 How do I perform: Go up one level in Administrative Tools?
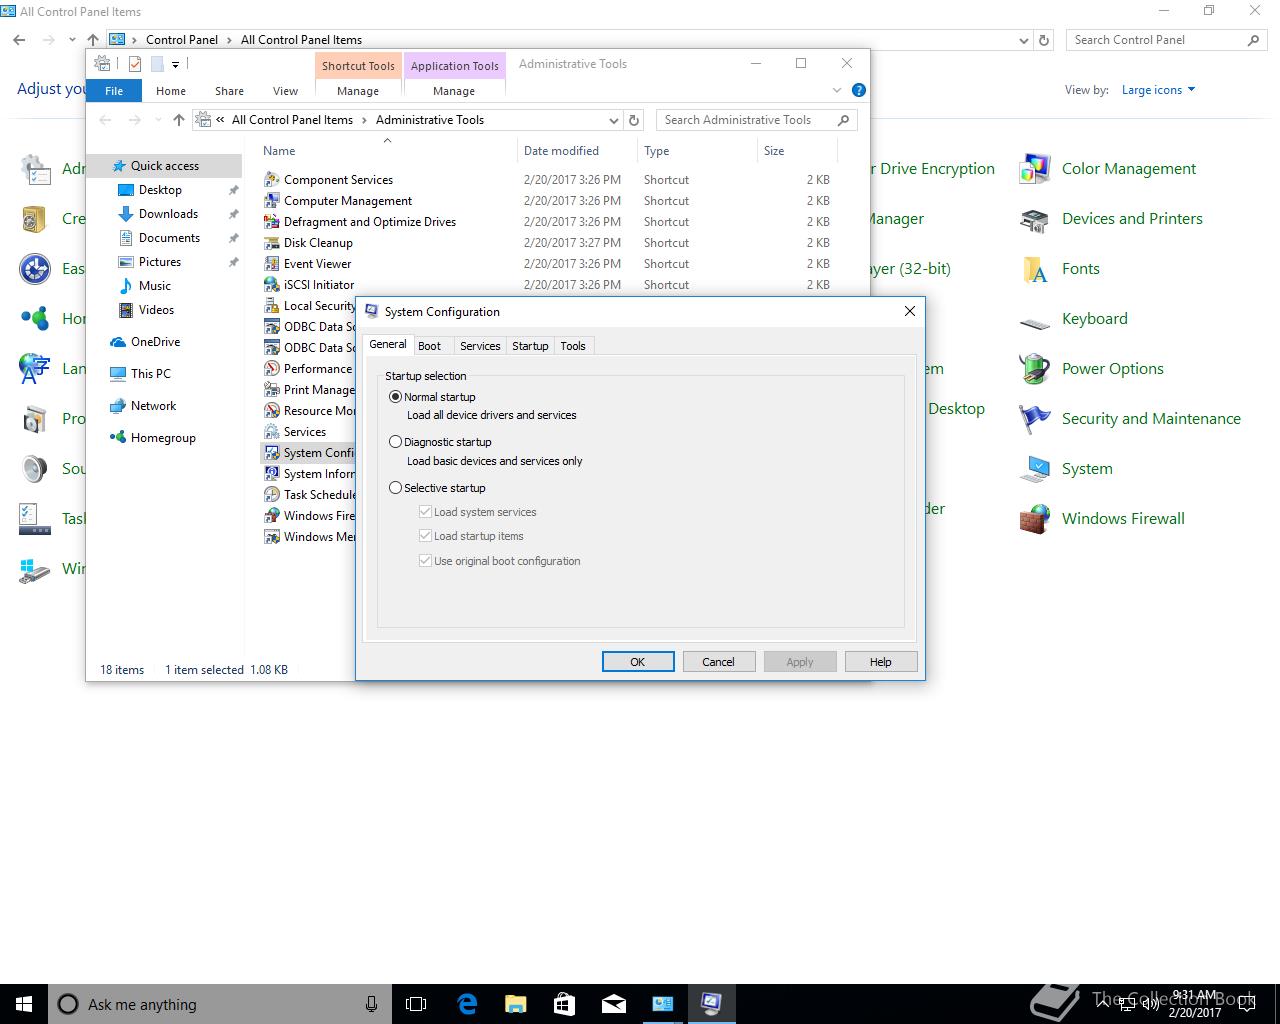[179, 120]
